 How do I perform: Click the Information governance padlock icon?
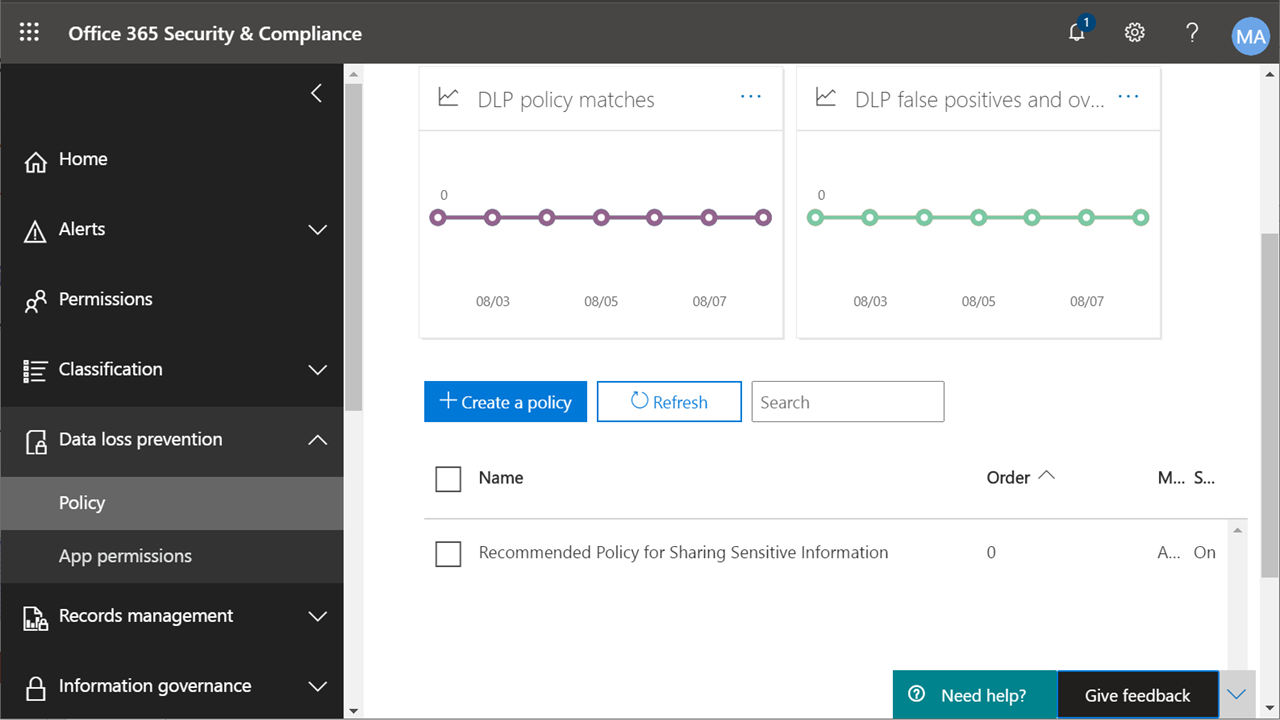click(x=36, y=688)
